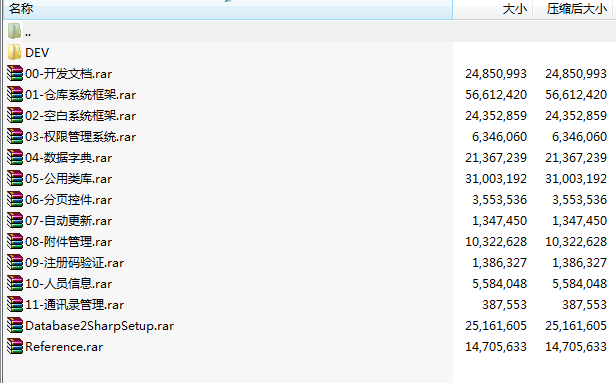
Task: Select the DEV folder icon
Action: [x=15, y=52]
